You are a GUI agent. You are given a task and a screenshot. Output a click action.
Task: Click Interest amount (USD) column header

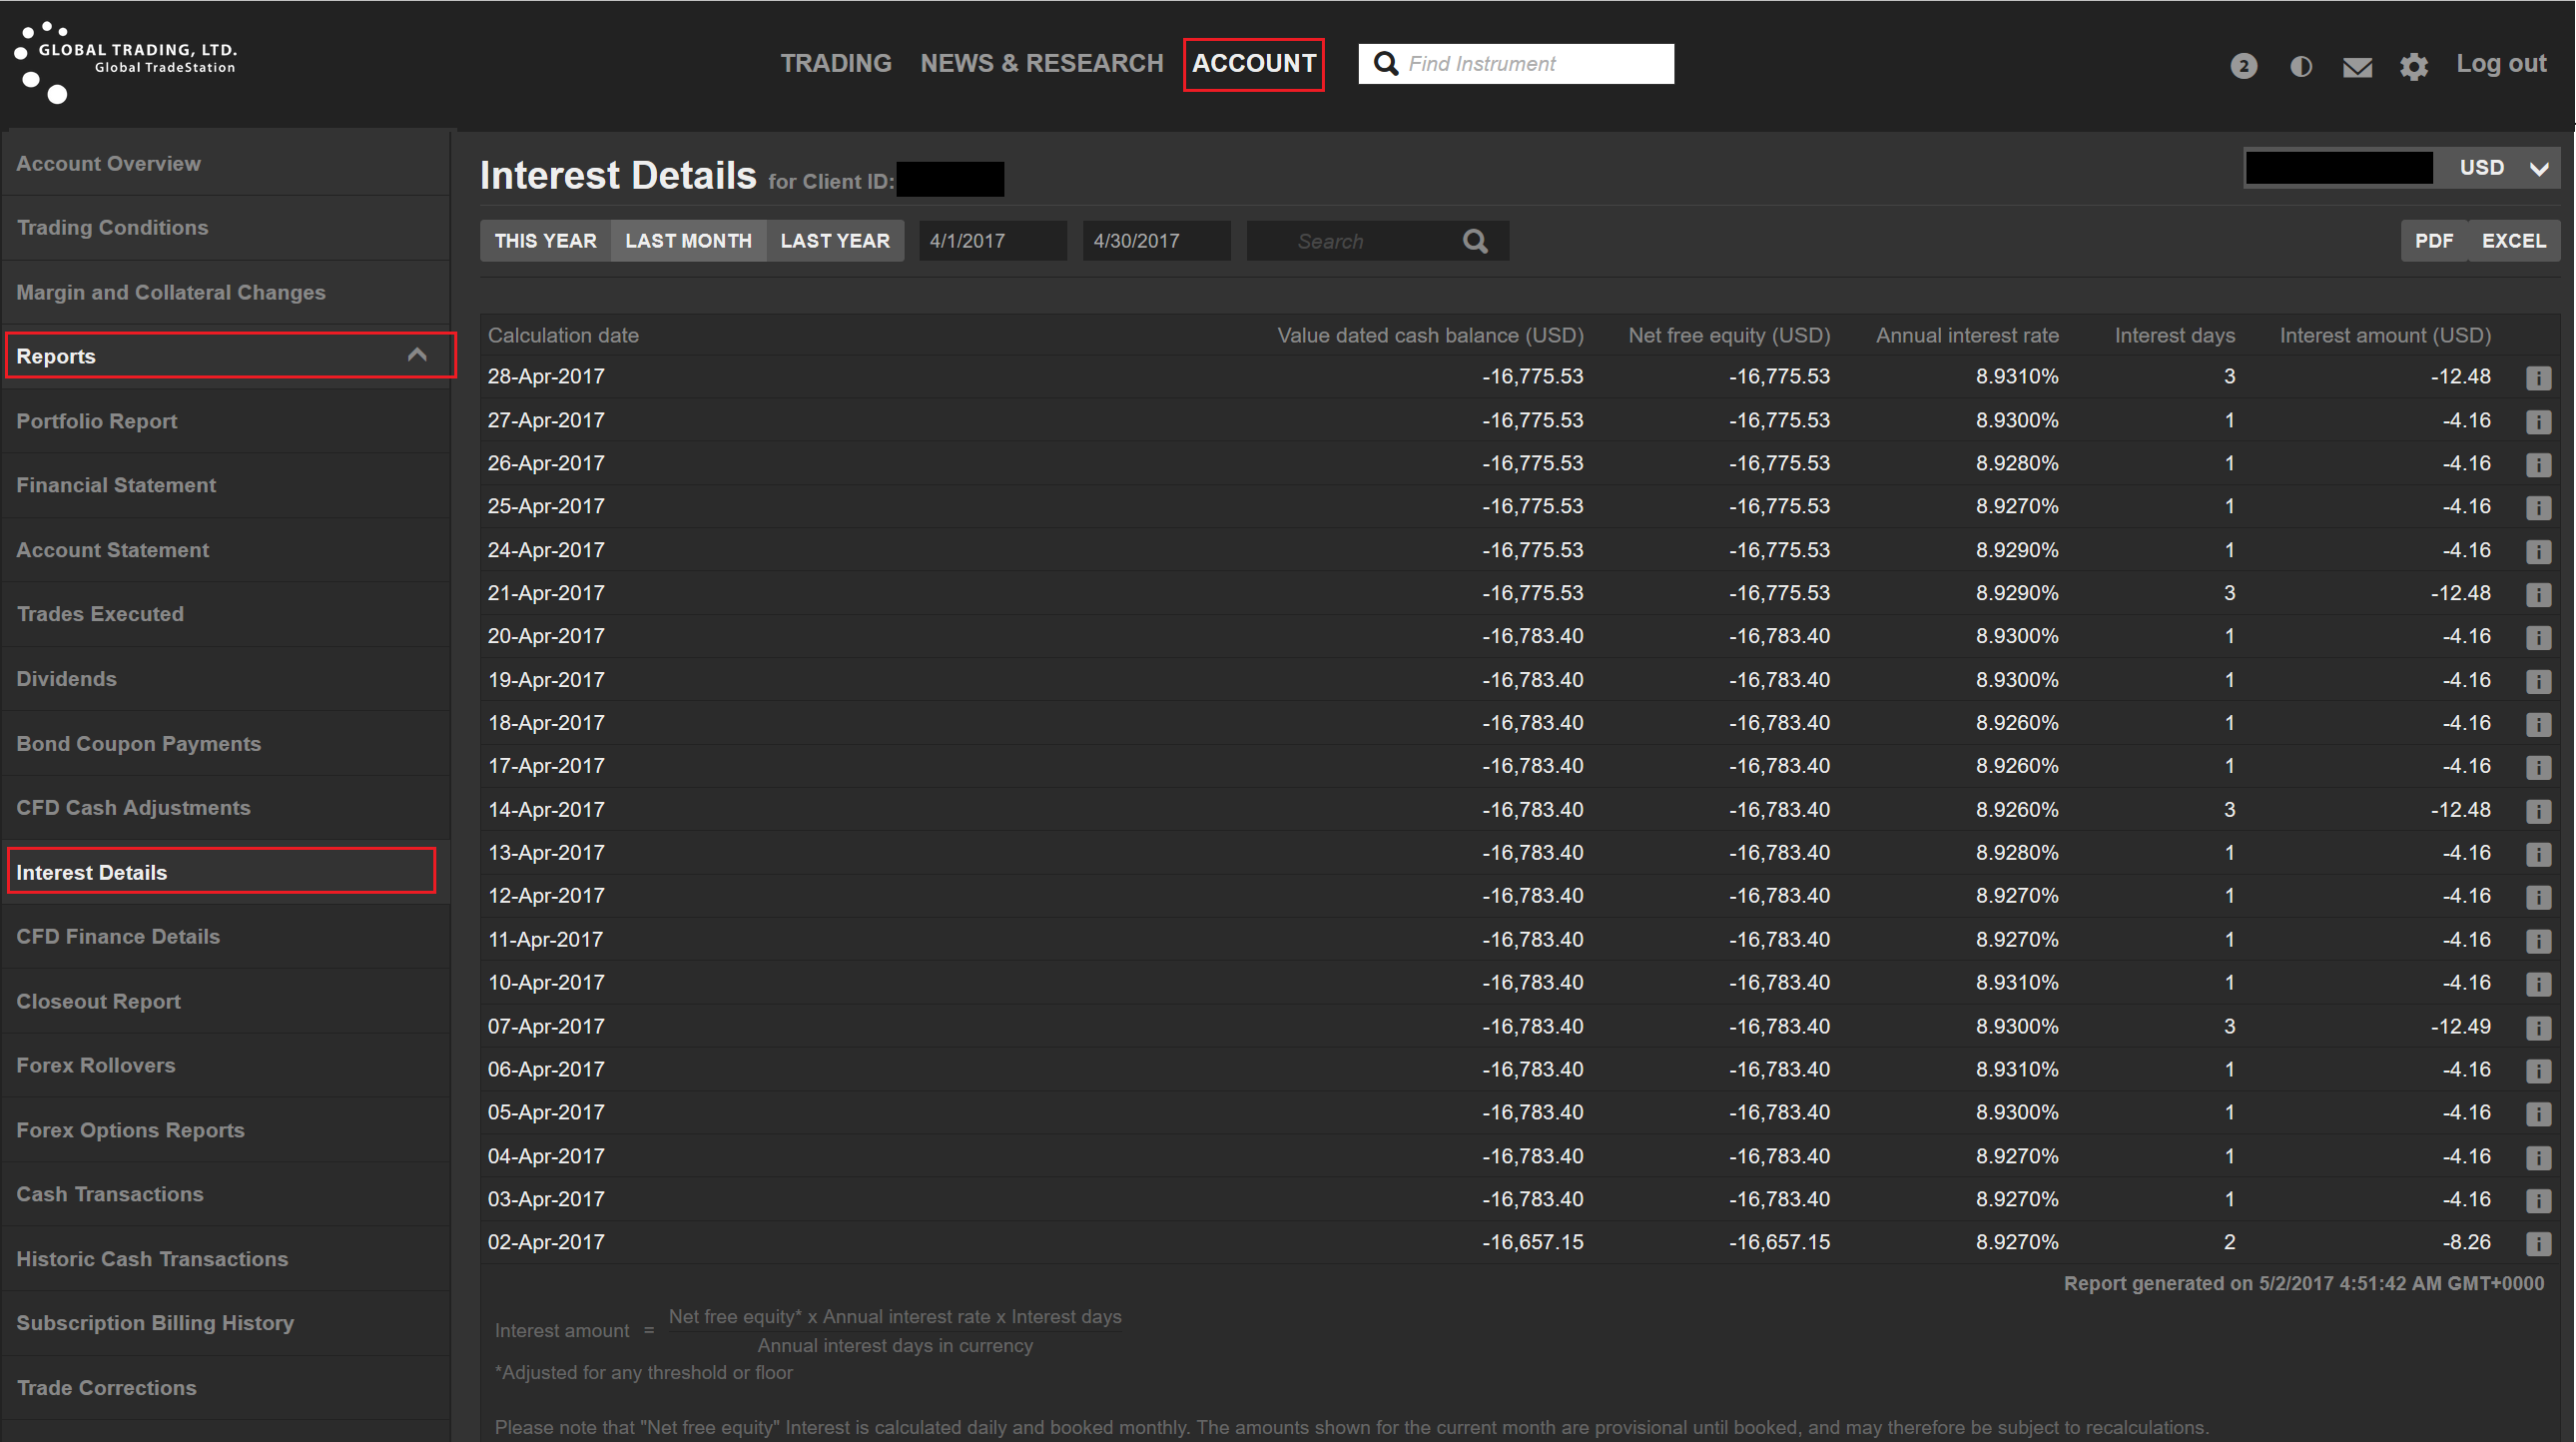(2385, 336)
